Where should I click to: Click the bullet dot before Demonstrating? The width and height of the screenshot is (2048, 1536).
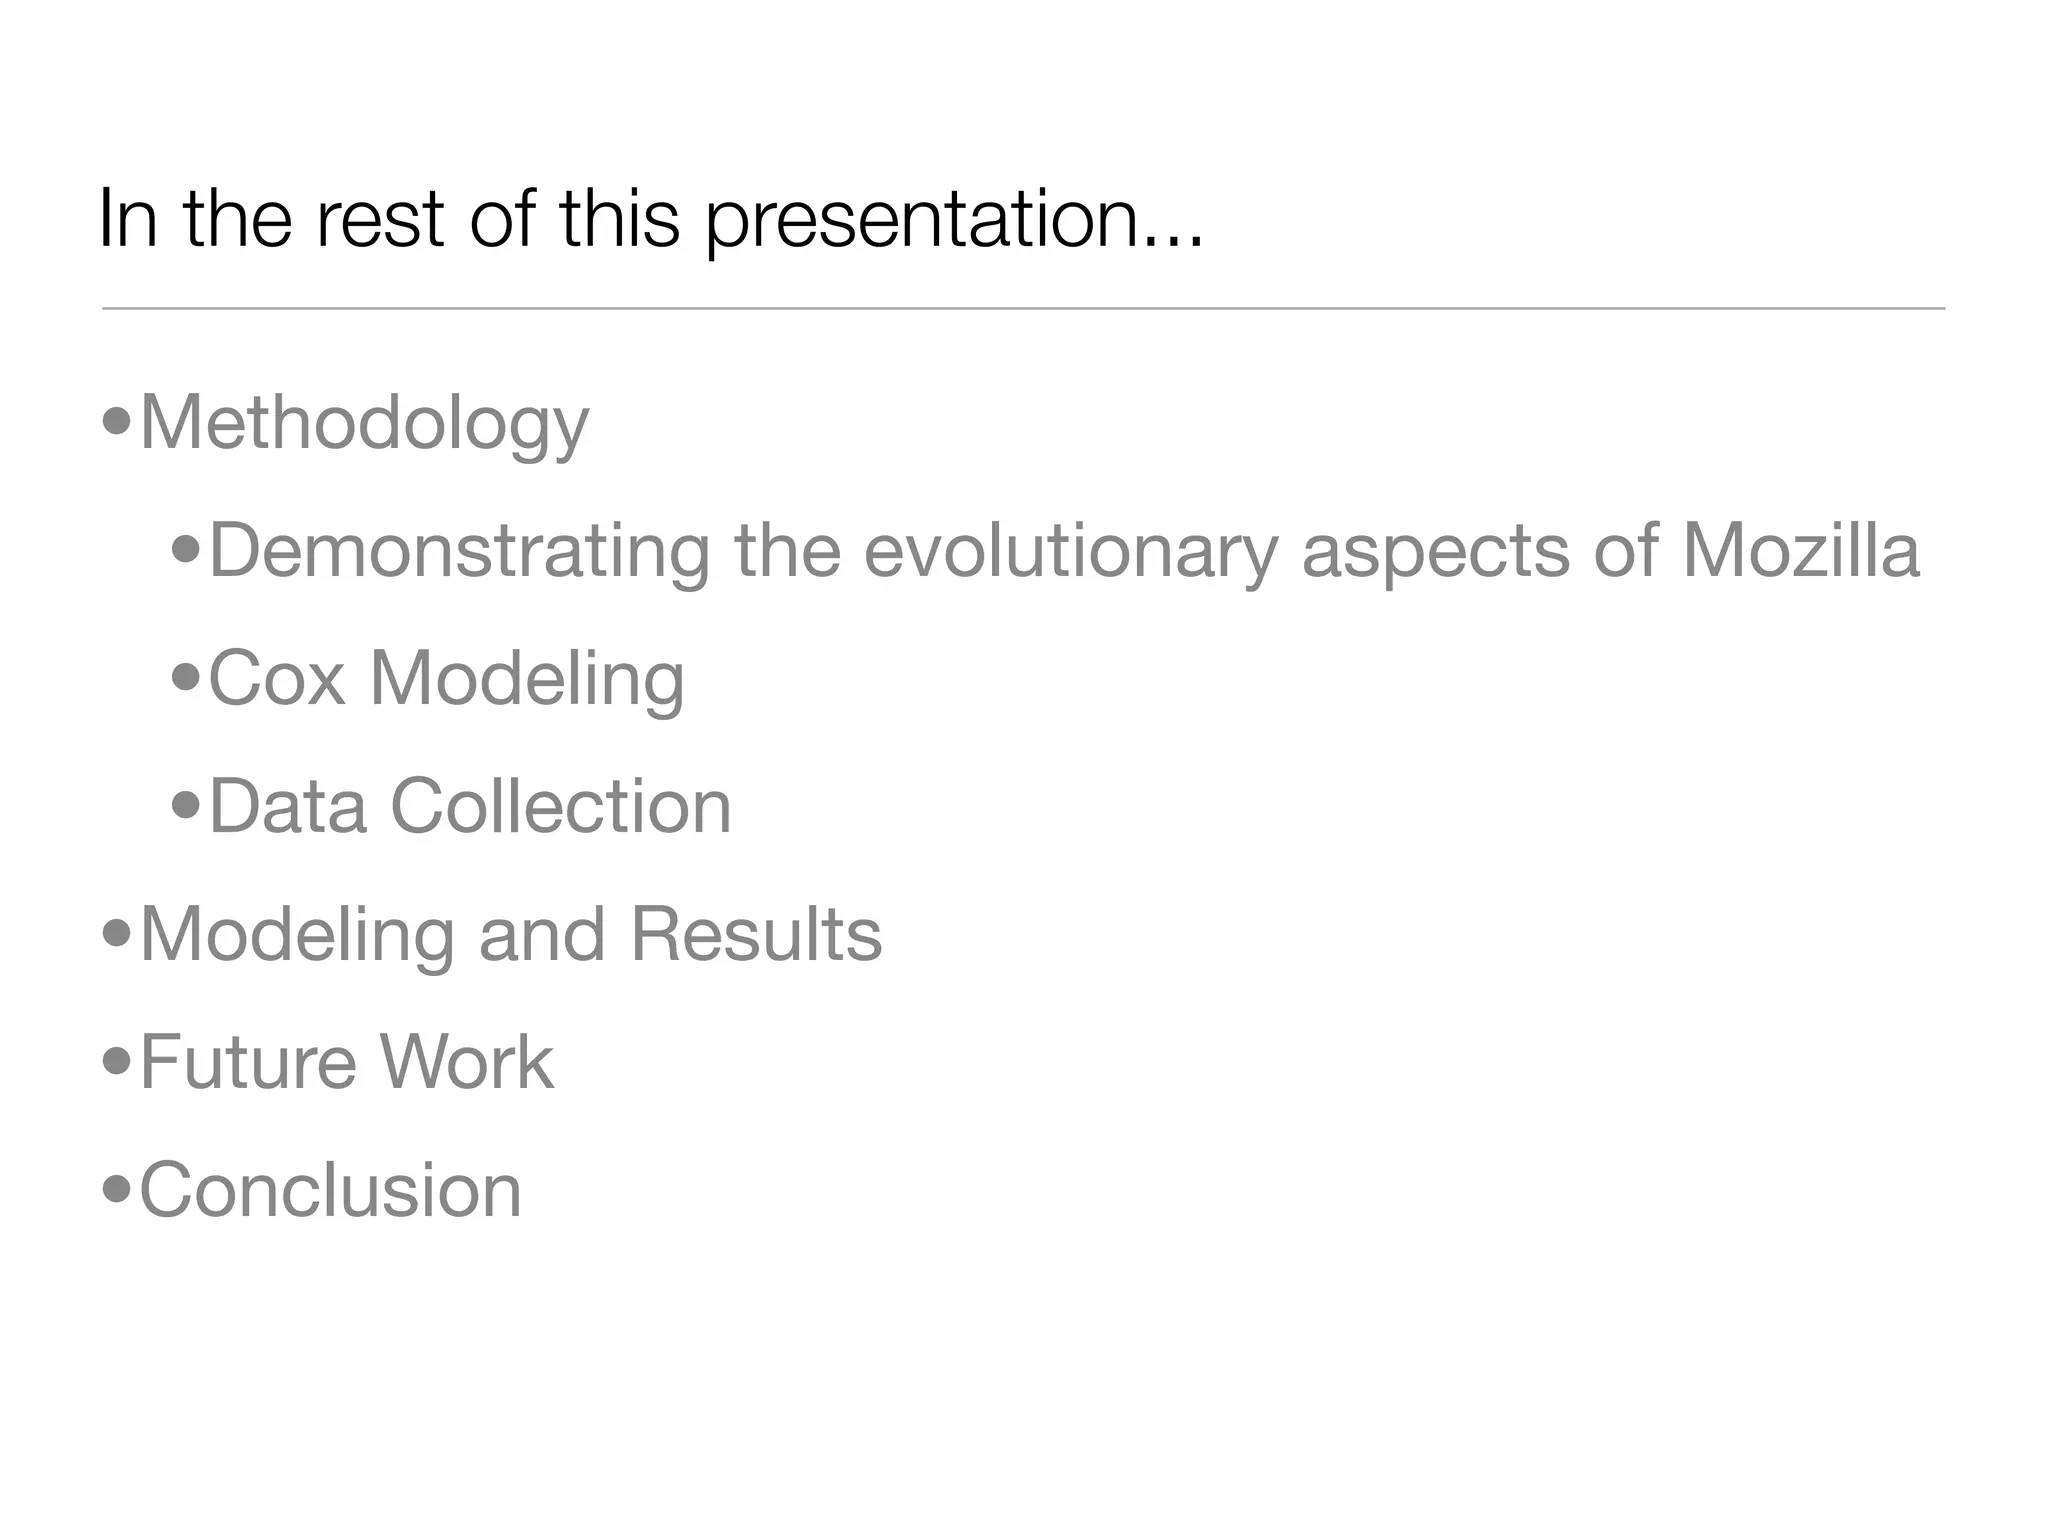coord(186,549)
